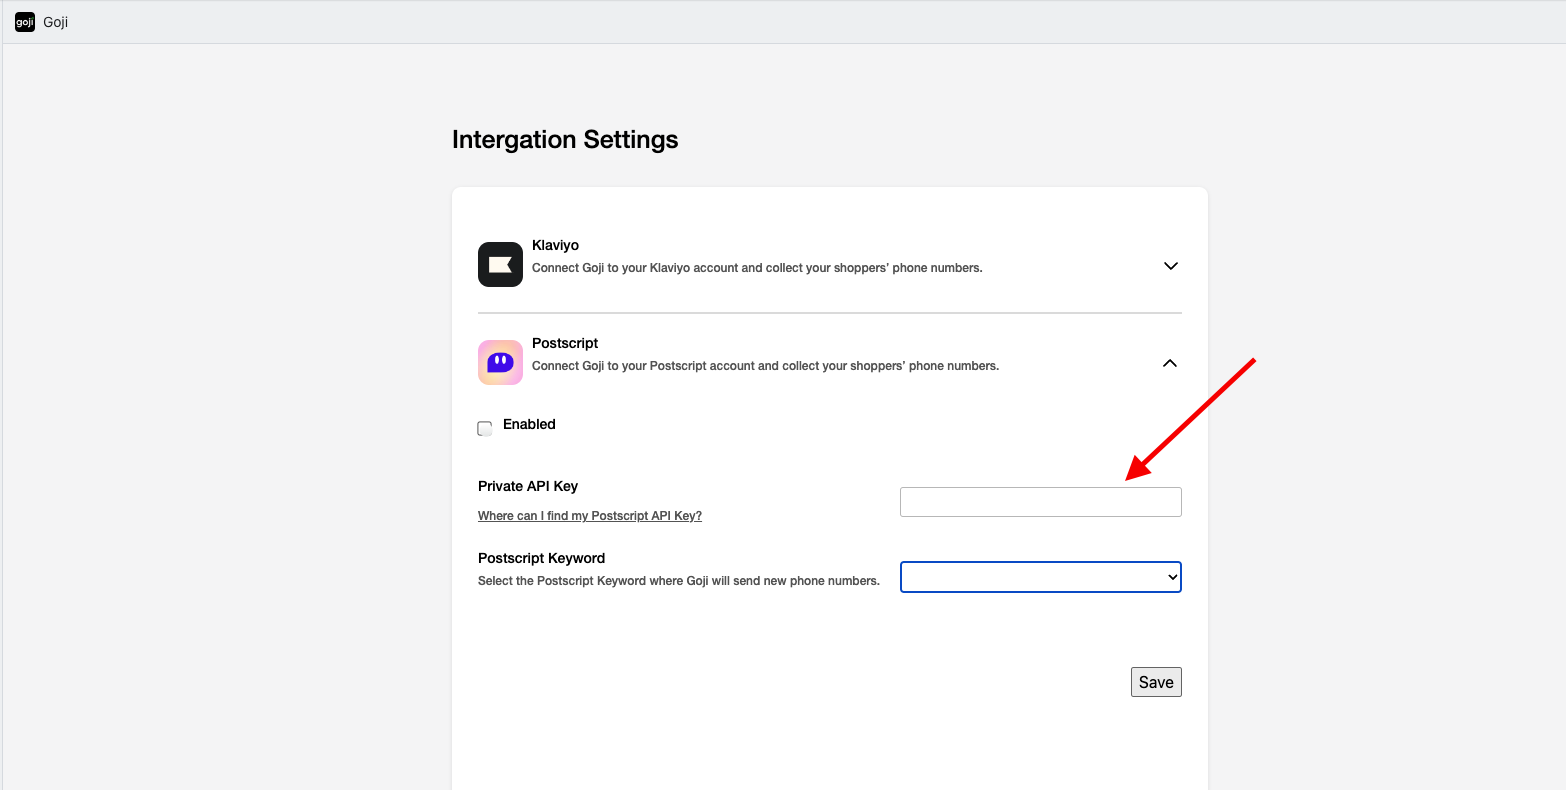This screenshot has height=790, width=1566.
Task: Click the 'Postscript Keyword' label
Action: pyautogui.click(x=541, y=558)
